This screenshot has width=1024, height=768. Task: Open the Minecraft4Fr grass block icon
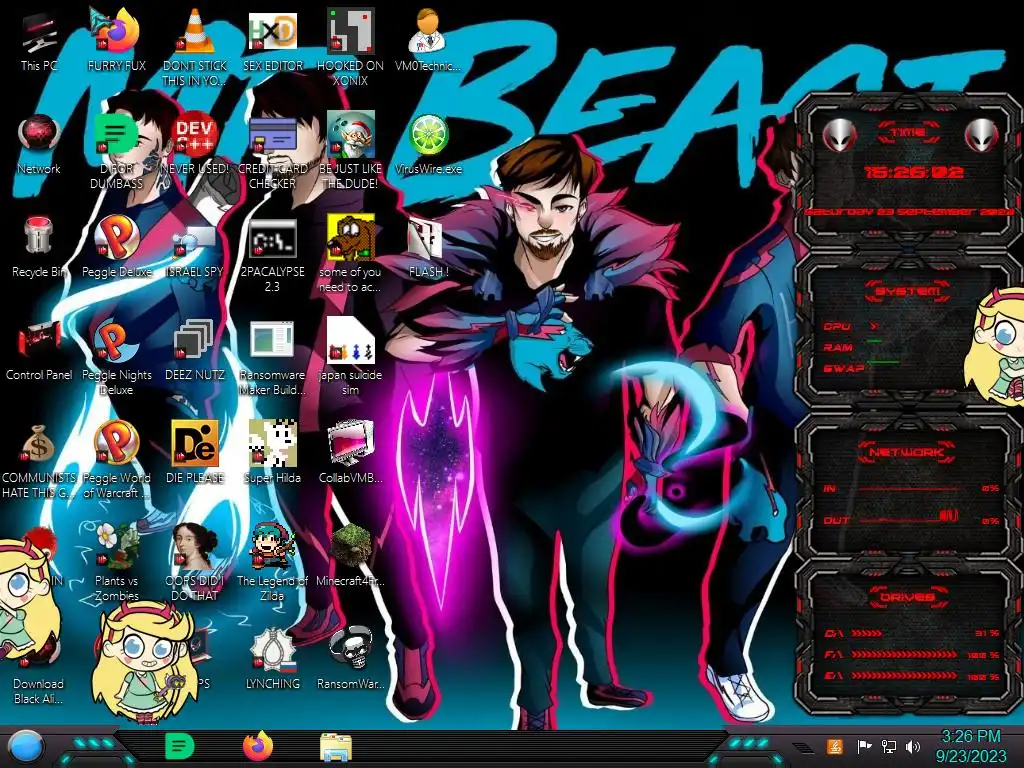[351, 556]
